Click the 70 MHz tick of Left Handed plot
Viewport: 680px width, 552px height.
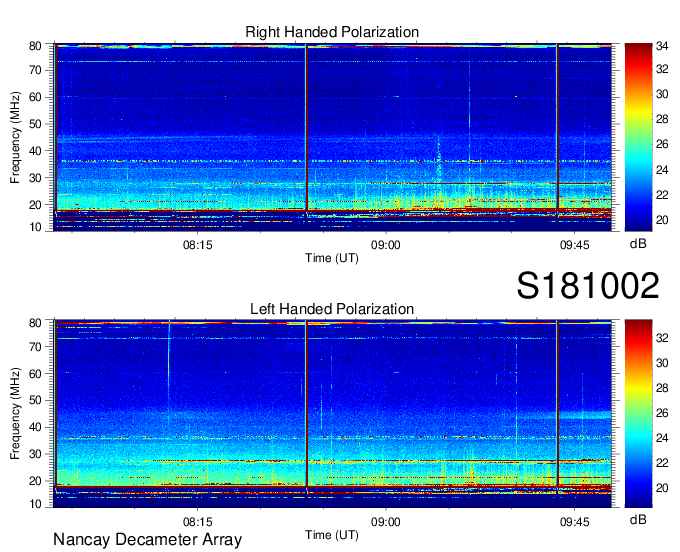point(35,347)
